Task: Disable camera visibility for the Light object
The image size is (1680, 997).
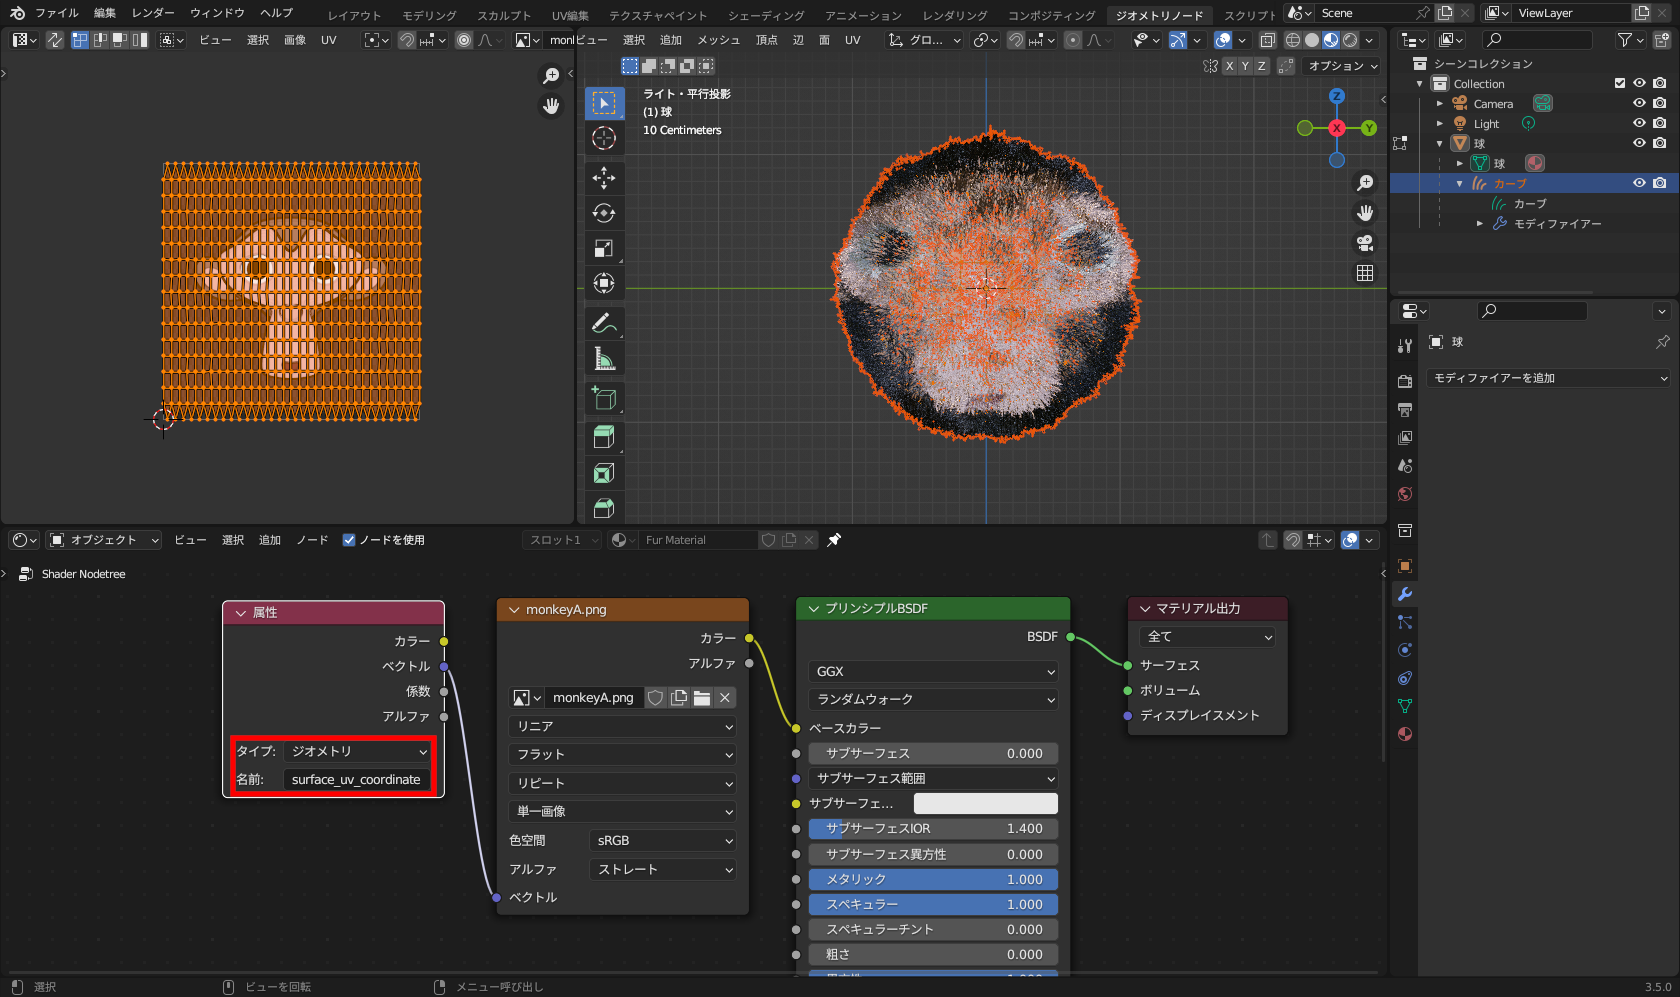Action: point(1659,123)
